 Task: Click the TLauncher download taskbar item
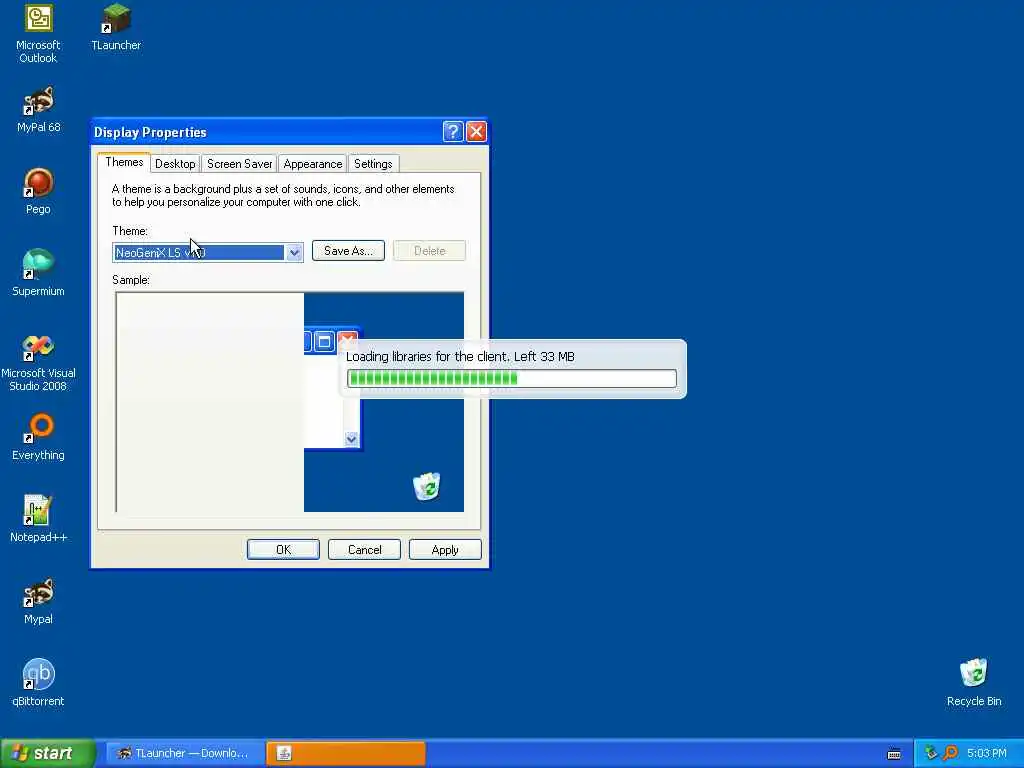[185, 754]
